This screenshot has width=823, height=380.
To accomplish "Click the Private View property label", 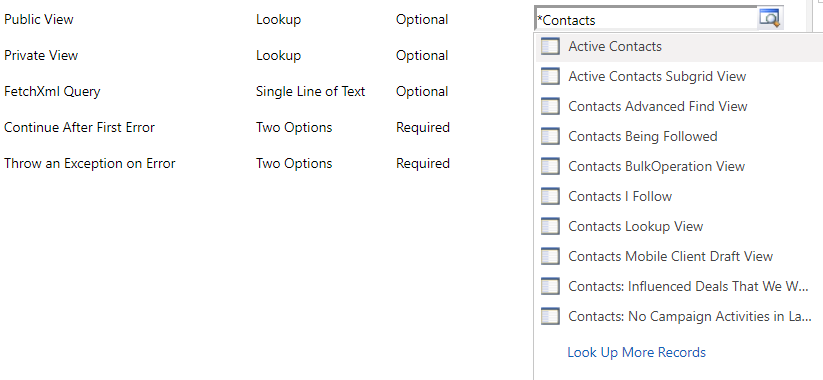I will pyautogui.click(x=41, y=55).
